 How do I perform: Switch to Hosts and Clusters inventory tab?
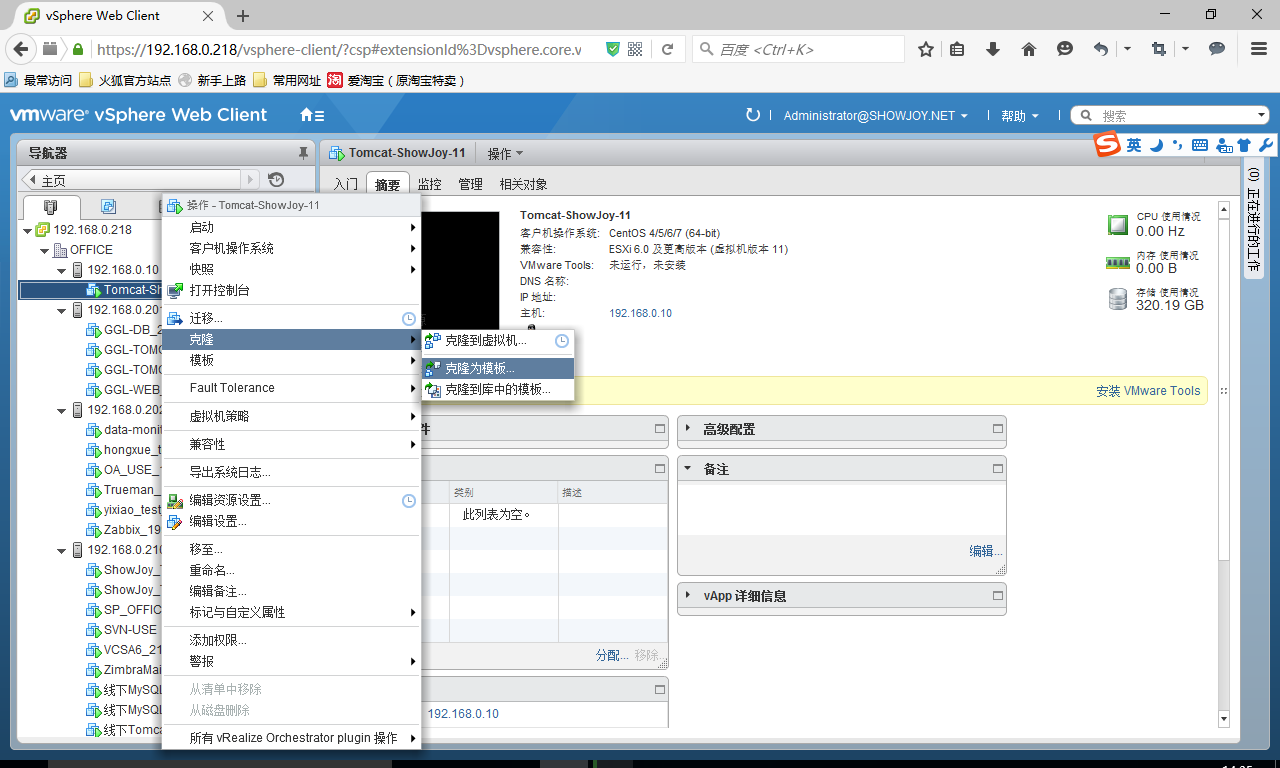click(50, 206)
